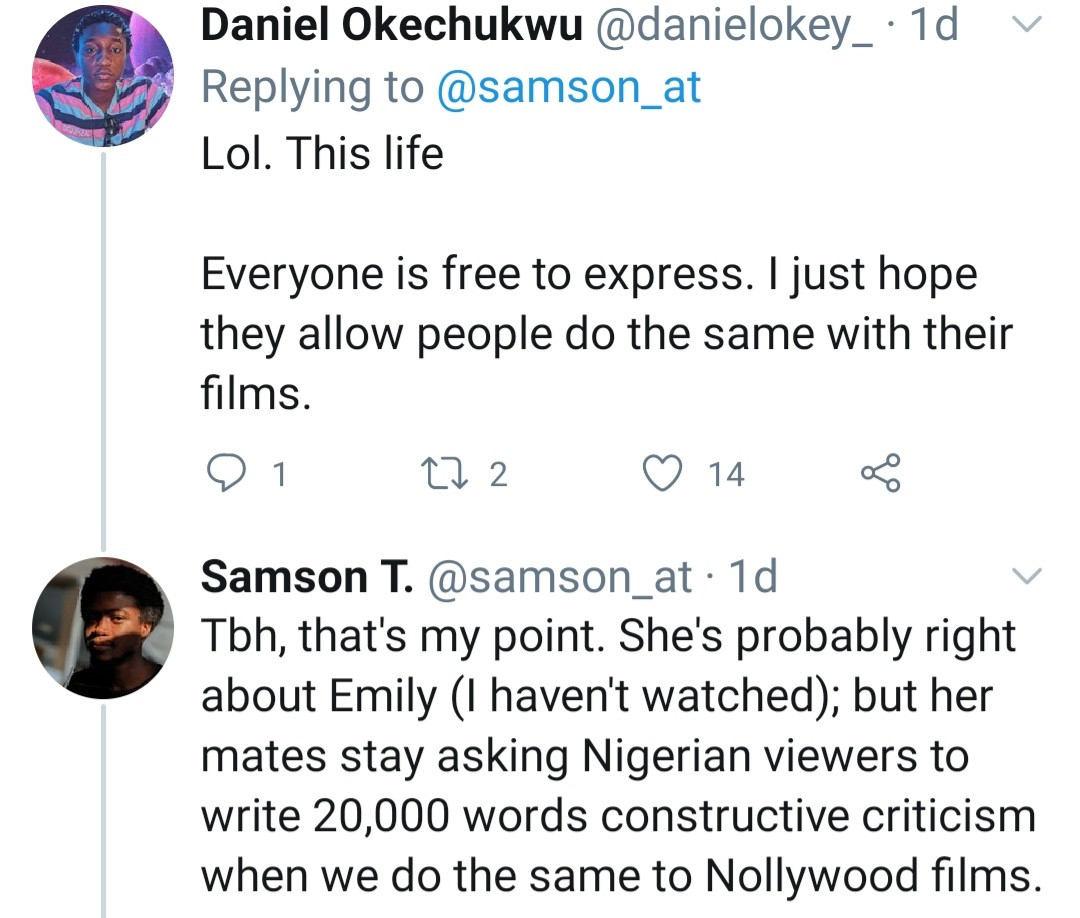
Task: Click the retweet count of 2
Action: [498, 473]
